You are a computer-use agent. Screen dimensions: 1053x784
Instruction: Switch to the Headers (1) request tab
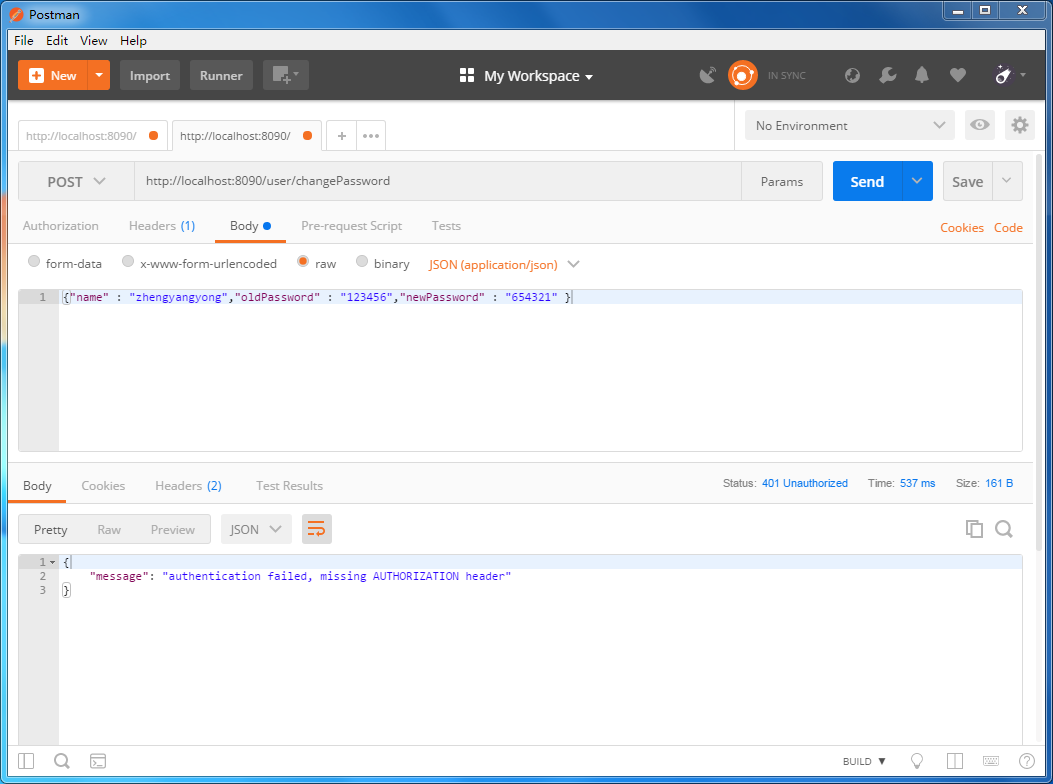[161, 226]
